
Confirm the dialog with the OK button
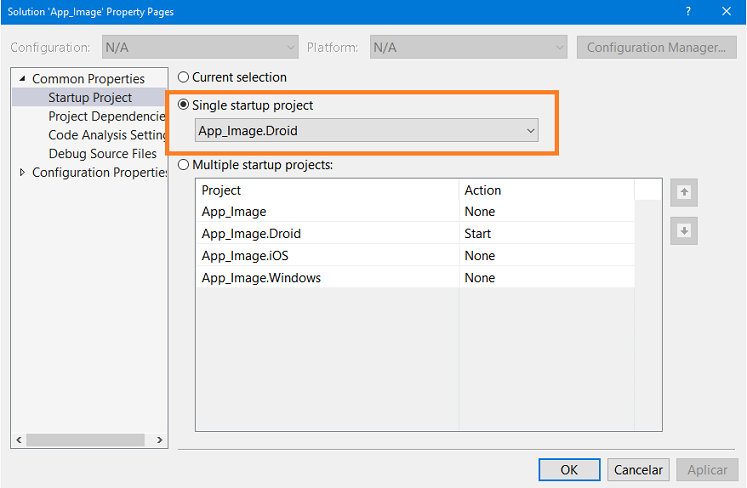click(569, 470)
